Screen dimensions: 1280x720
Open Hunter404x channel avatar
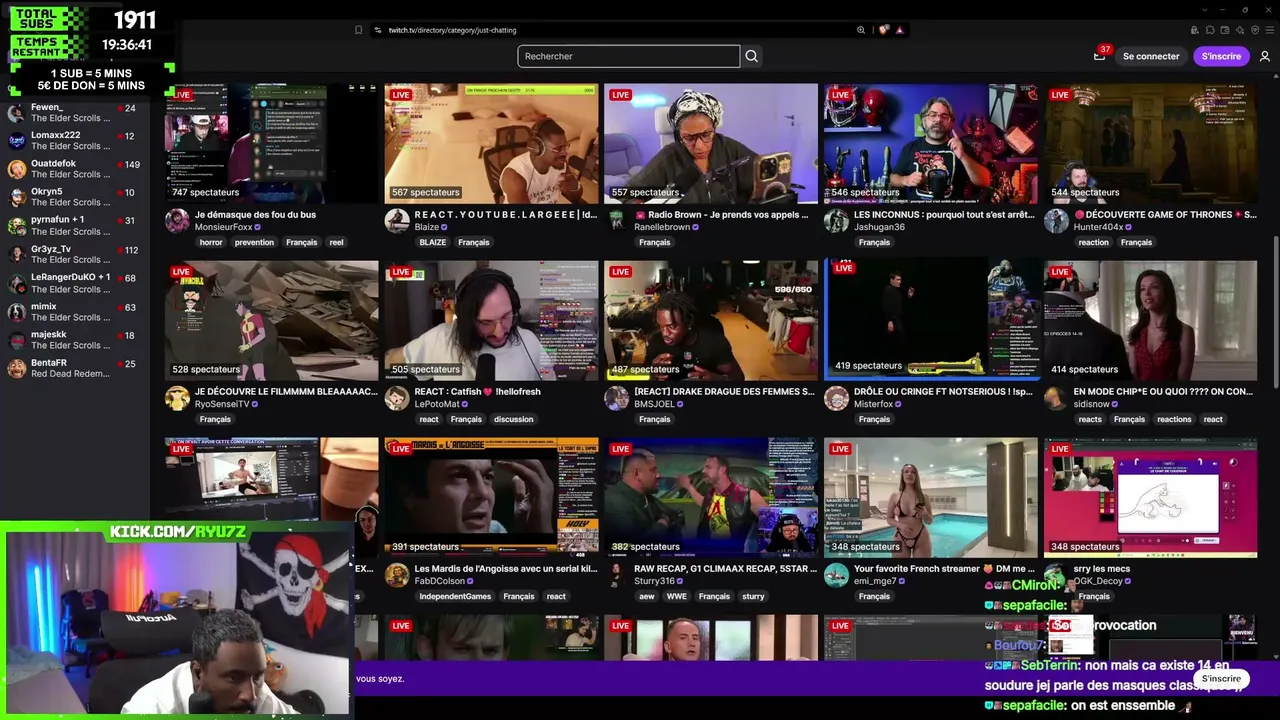(1056, 221)
